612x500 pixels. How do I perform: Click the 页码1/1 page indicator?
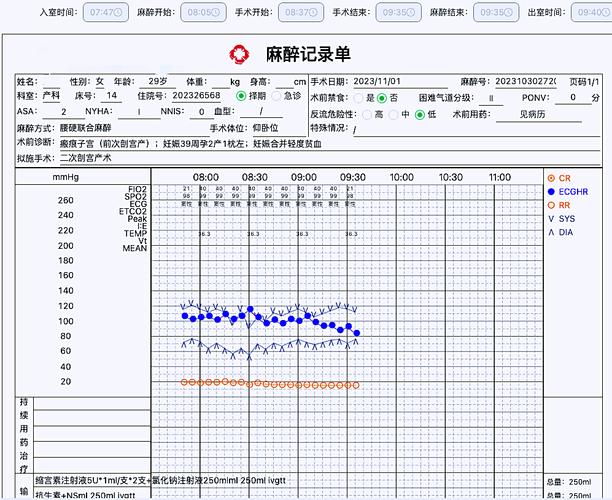click(584, 82)
